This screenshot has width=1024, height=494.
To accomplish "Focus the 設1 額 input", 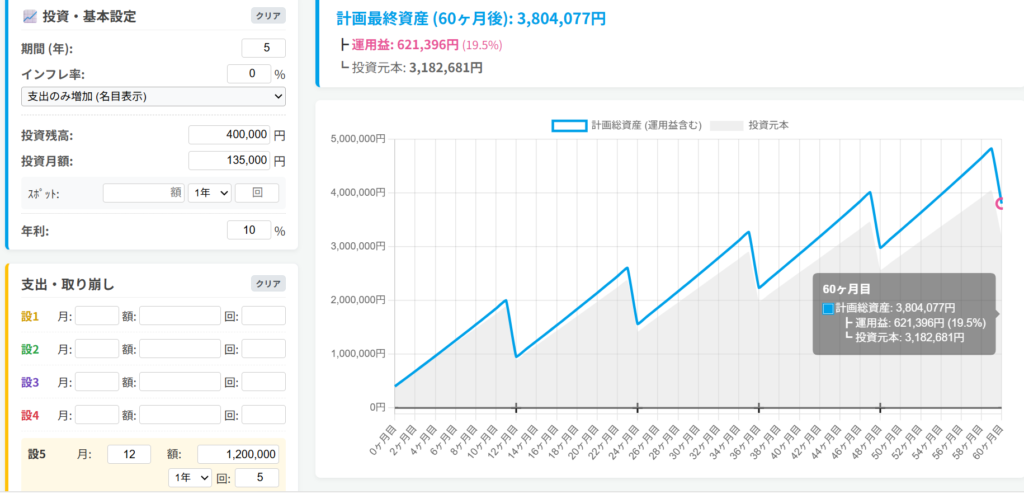I will pyautogui.click(x=180, y=316).
